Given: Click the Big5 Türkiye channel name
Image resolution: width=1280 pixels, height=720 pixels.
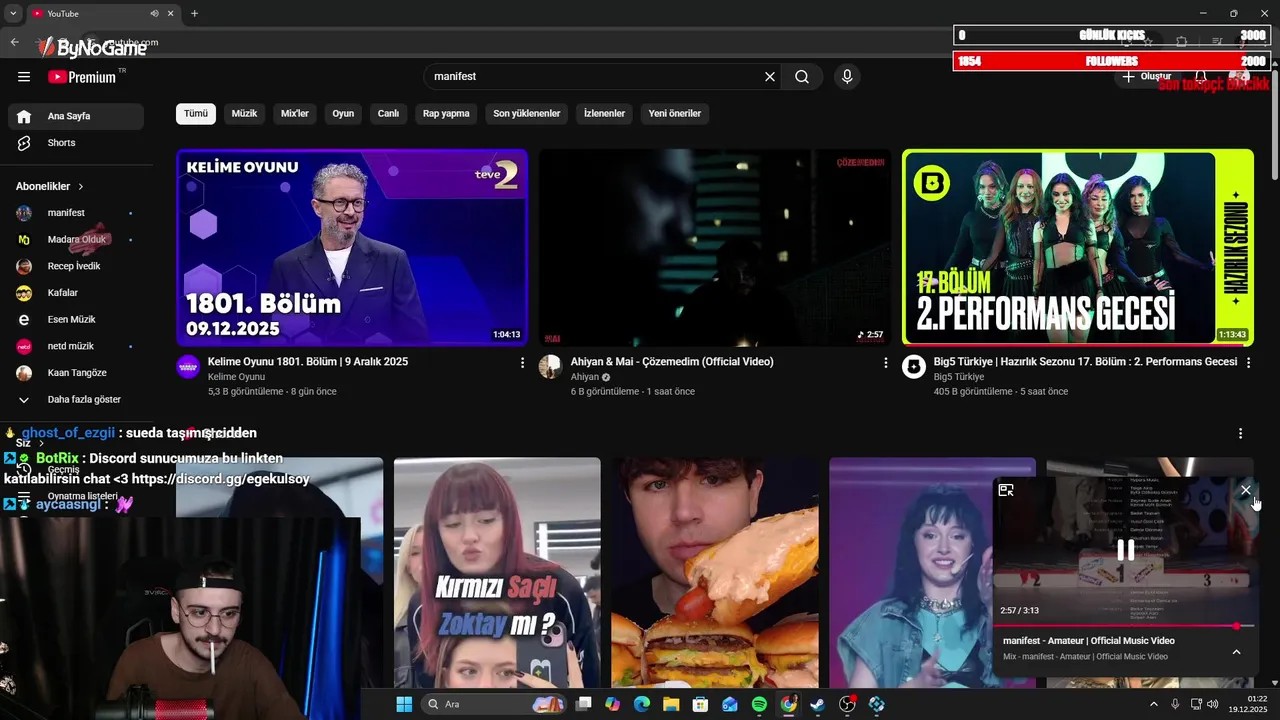Looking at the screenshot, I should coord(958,377).
